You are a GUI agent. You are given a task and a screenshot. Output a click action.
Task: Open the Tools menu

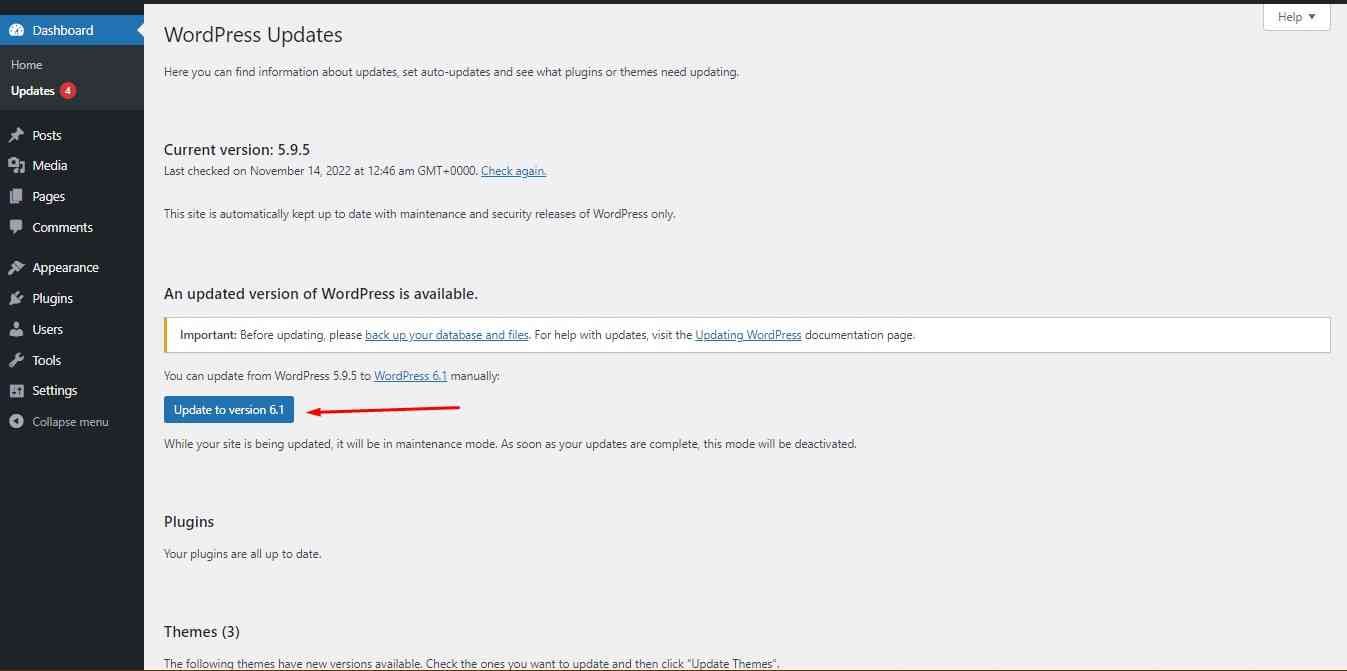pyautogui.click(x=72, y=360)
